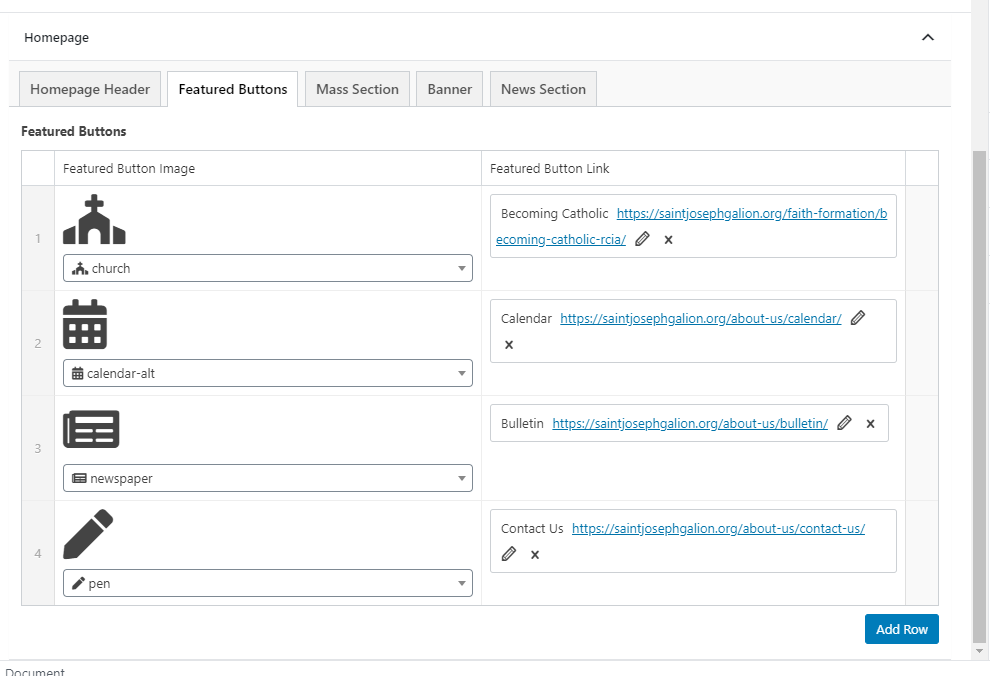Image resolution: width=990 pixels, height=676 pixels.
Task: Open the church icon dropdown
Action: tap(267, 268)
